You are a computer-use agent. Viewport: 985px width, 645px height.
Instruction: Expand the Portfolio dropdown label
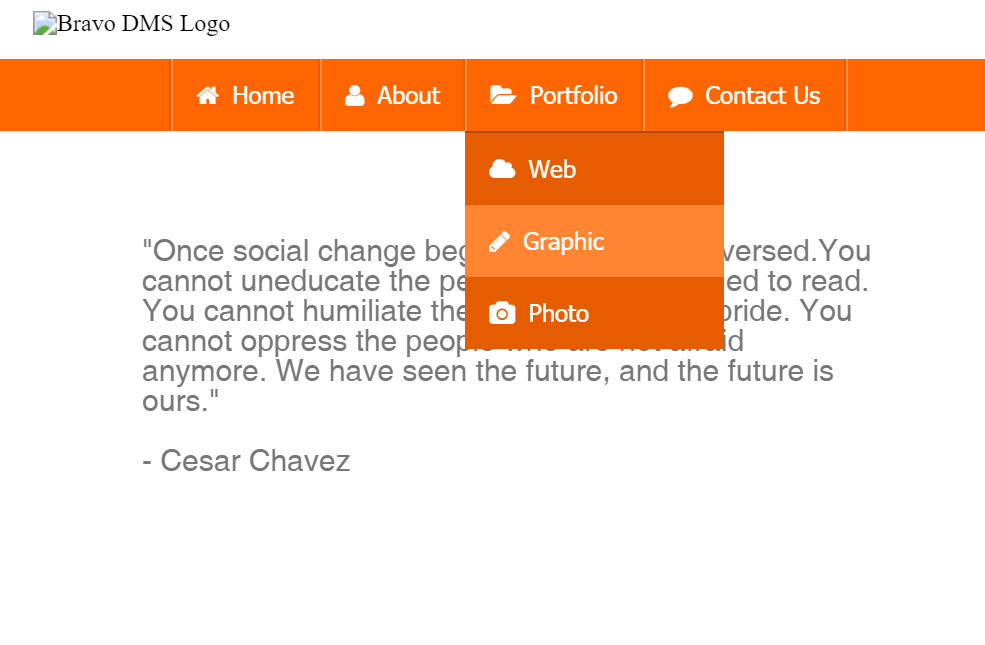point(573,96)
